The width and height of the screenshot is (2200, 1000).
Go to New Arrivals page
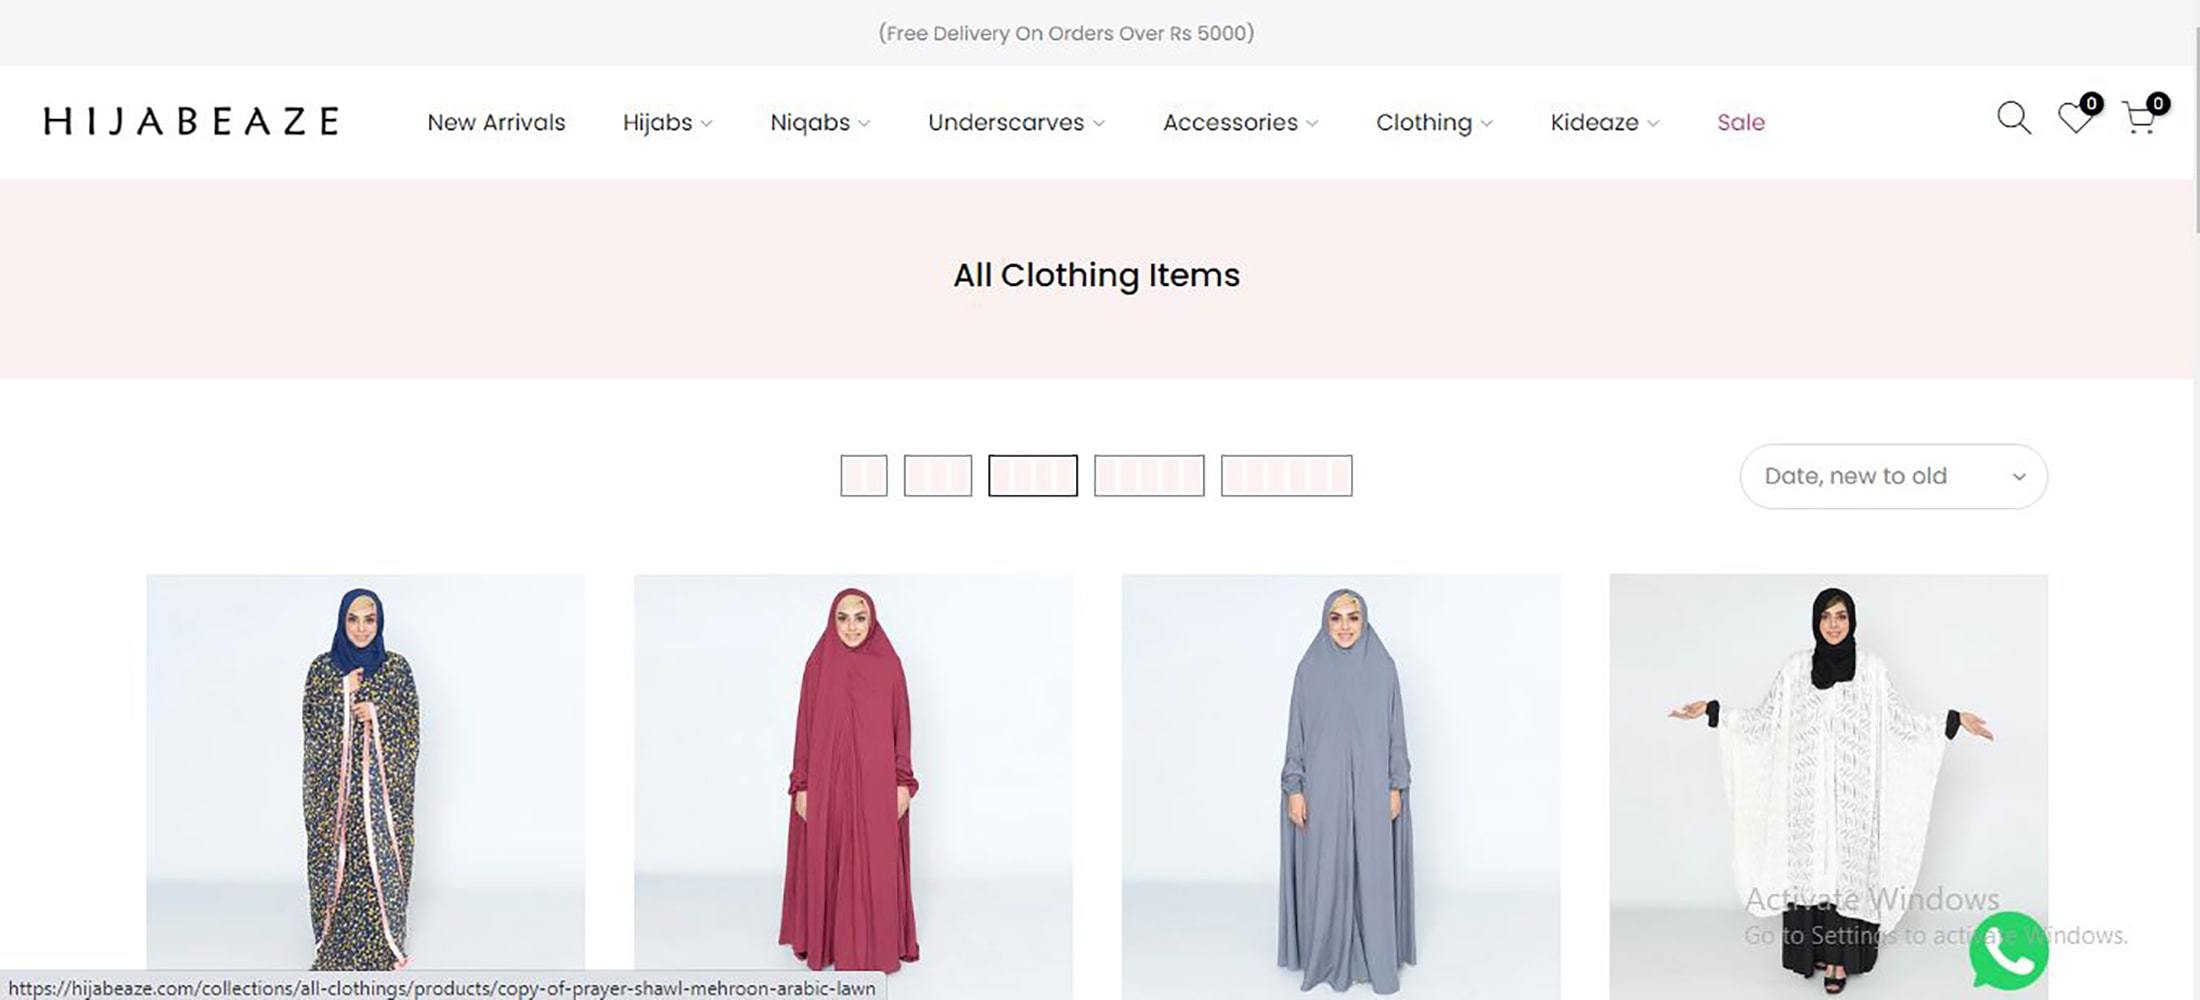coord(496,122)
